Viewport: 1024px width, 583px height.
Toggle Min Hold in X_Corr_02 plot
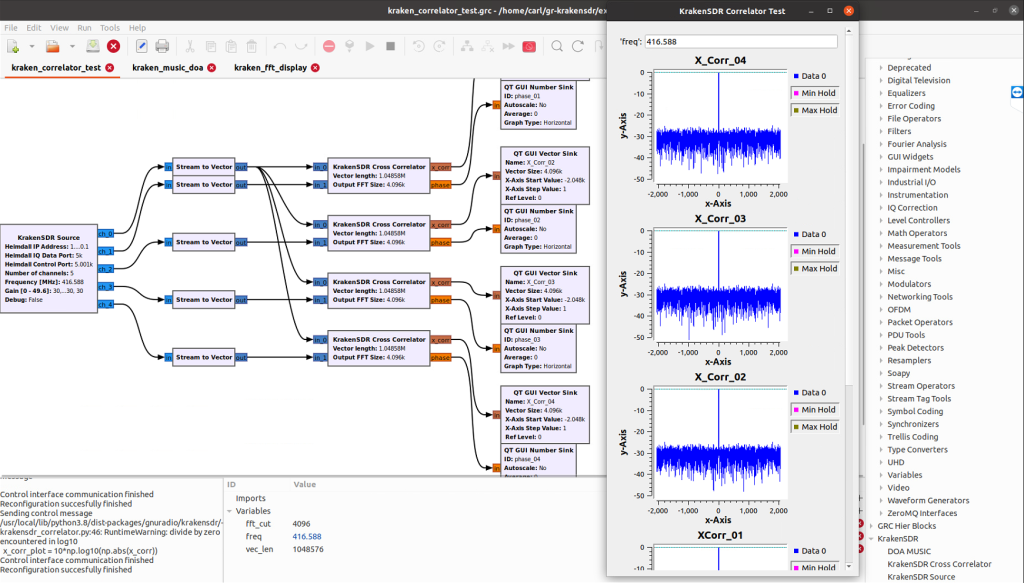click(814, 410)
